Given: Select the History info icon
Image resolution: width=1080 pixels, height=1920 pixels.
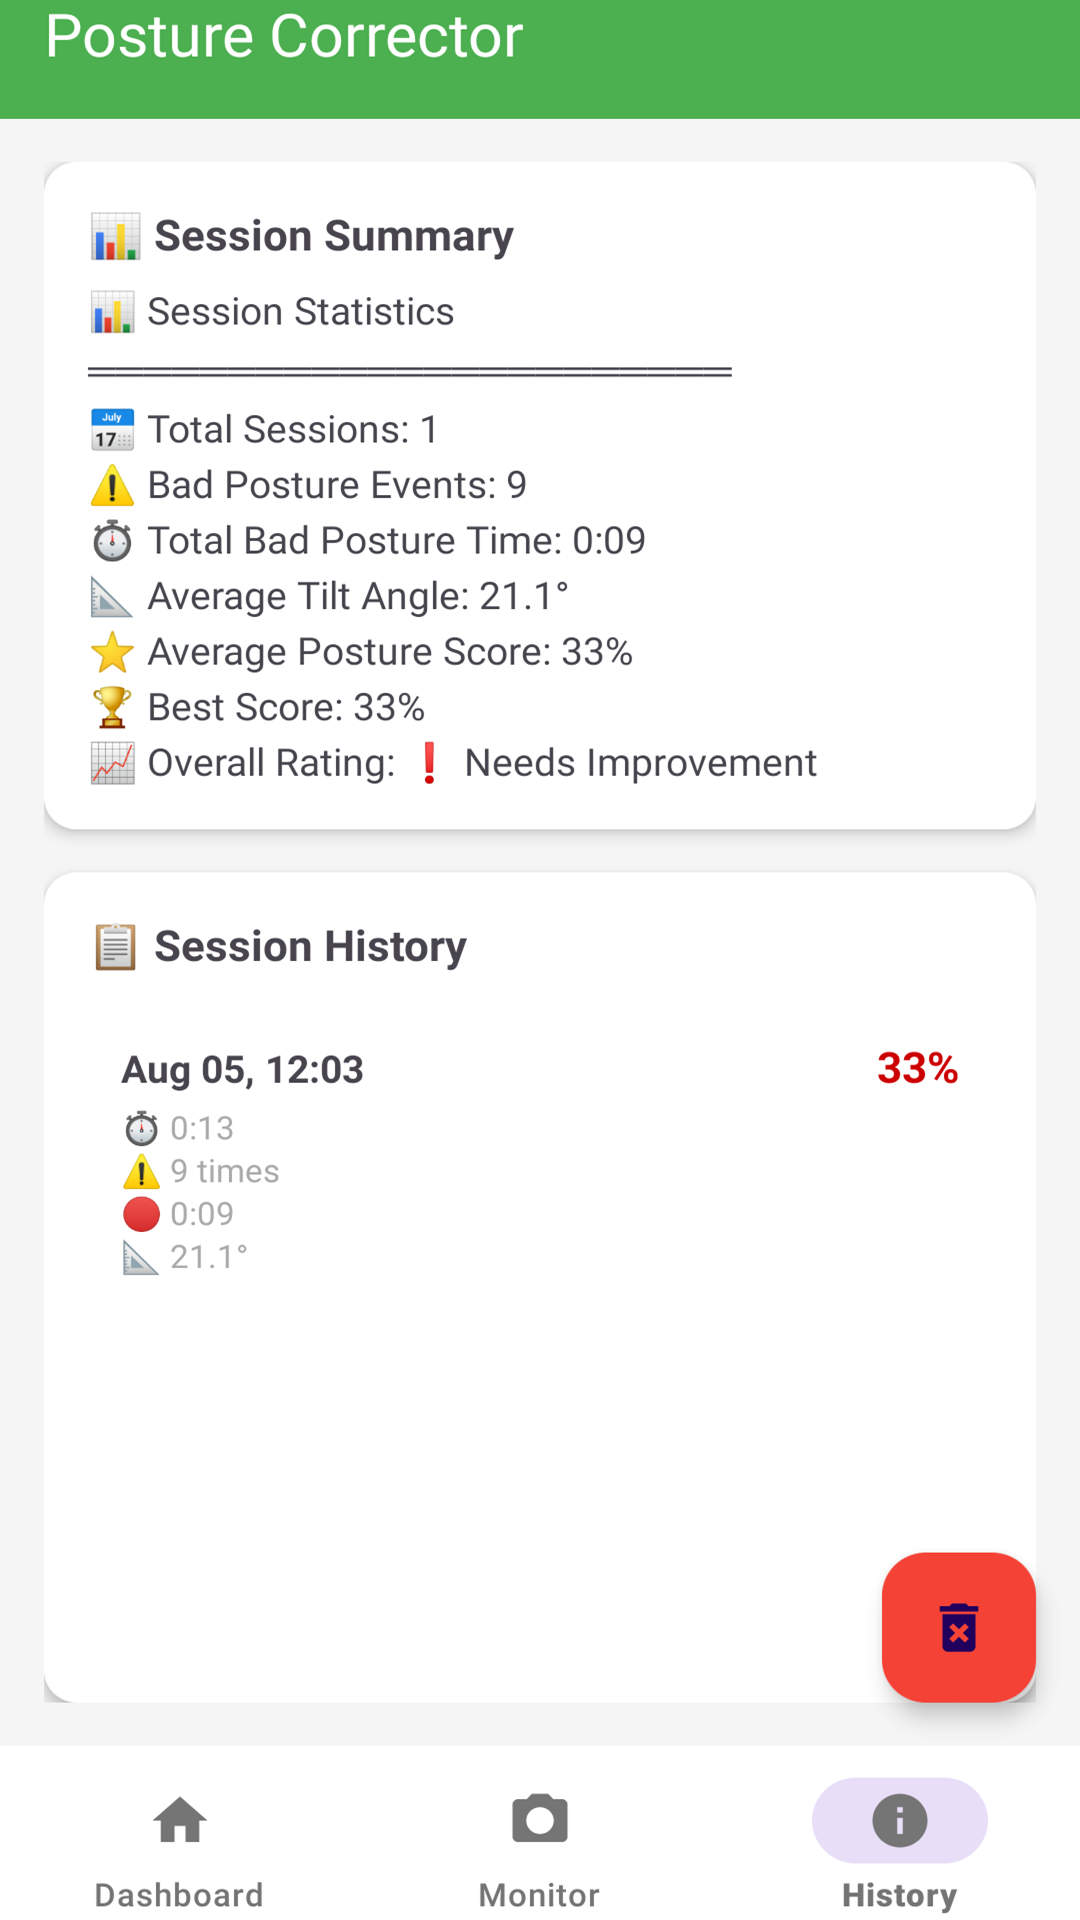Looking at the screenshot, I should [899, 1820].
